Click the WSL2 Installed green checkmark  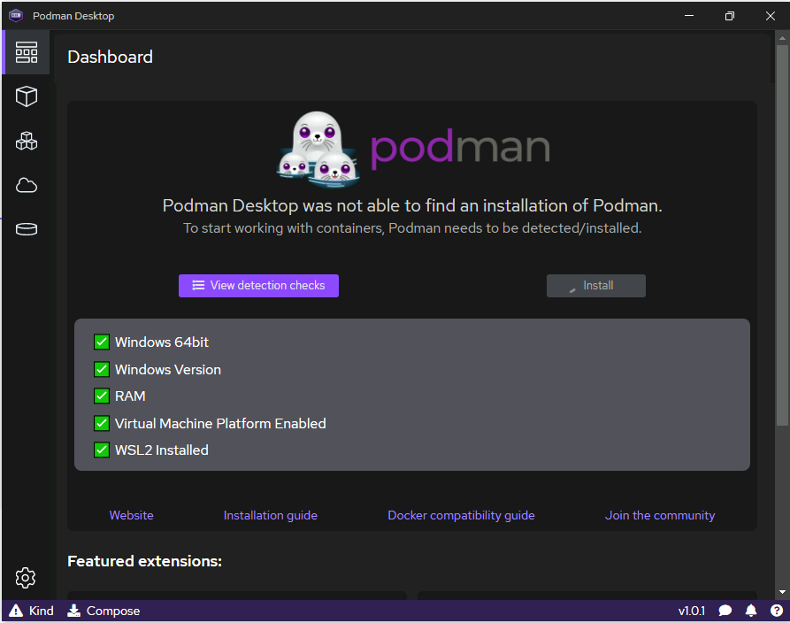point(102,450)
